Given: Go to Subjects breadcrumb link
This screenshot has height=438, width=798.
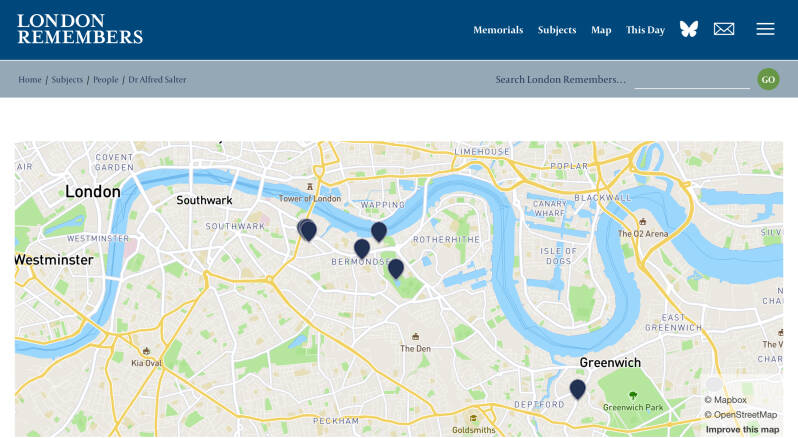Looking at the screenshot, I should point(67,79).
